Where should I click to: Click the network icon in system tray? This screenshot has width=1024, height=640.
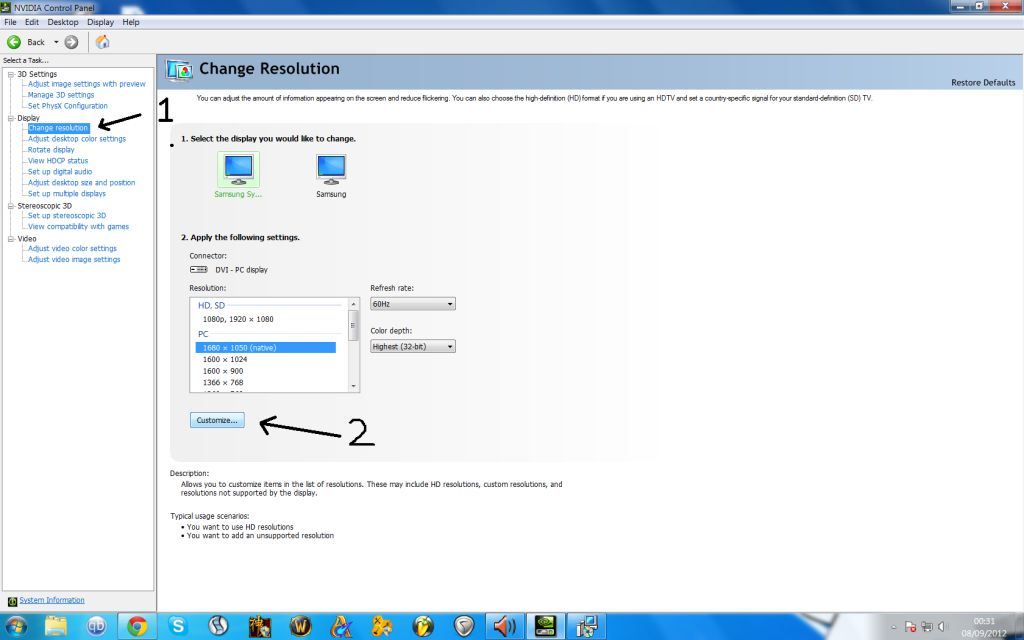[x=926, y=627]
